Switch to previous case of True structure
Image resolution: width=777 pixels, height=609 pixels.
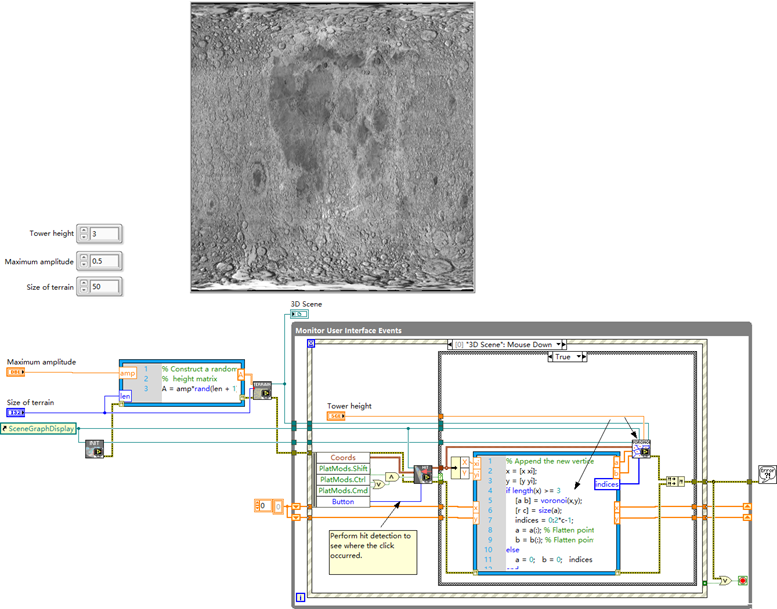pyautogui.click(x=551, y=357)
